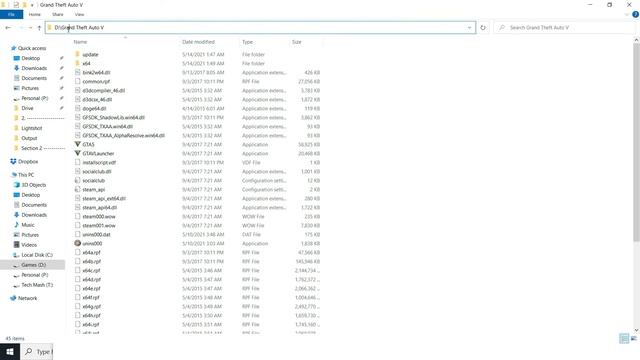Select installscript.vdf file
The width and height of the screenshot is (640, 360).
point(99,162)
